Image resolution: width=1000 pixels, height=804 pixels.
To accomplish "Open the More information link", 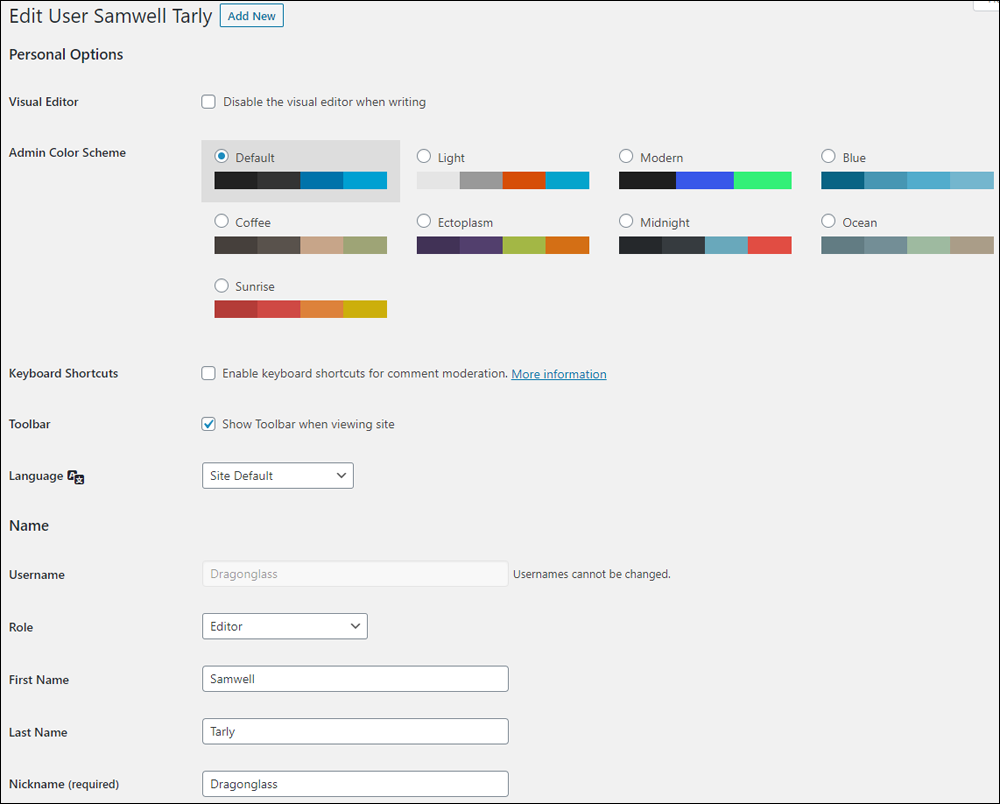I will pos(559,374).
